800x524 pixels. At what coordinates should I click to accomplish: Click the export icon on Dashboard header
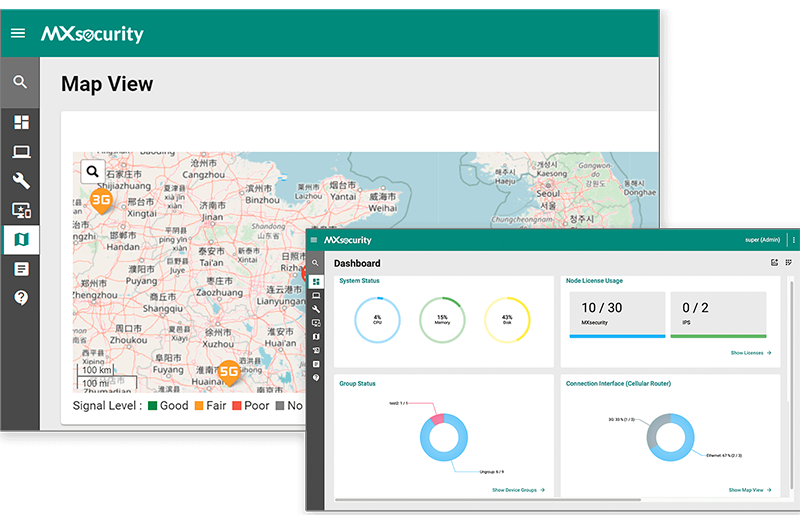click(x=774, y=262)
